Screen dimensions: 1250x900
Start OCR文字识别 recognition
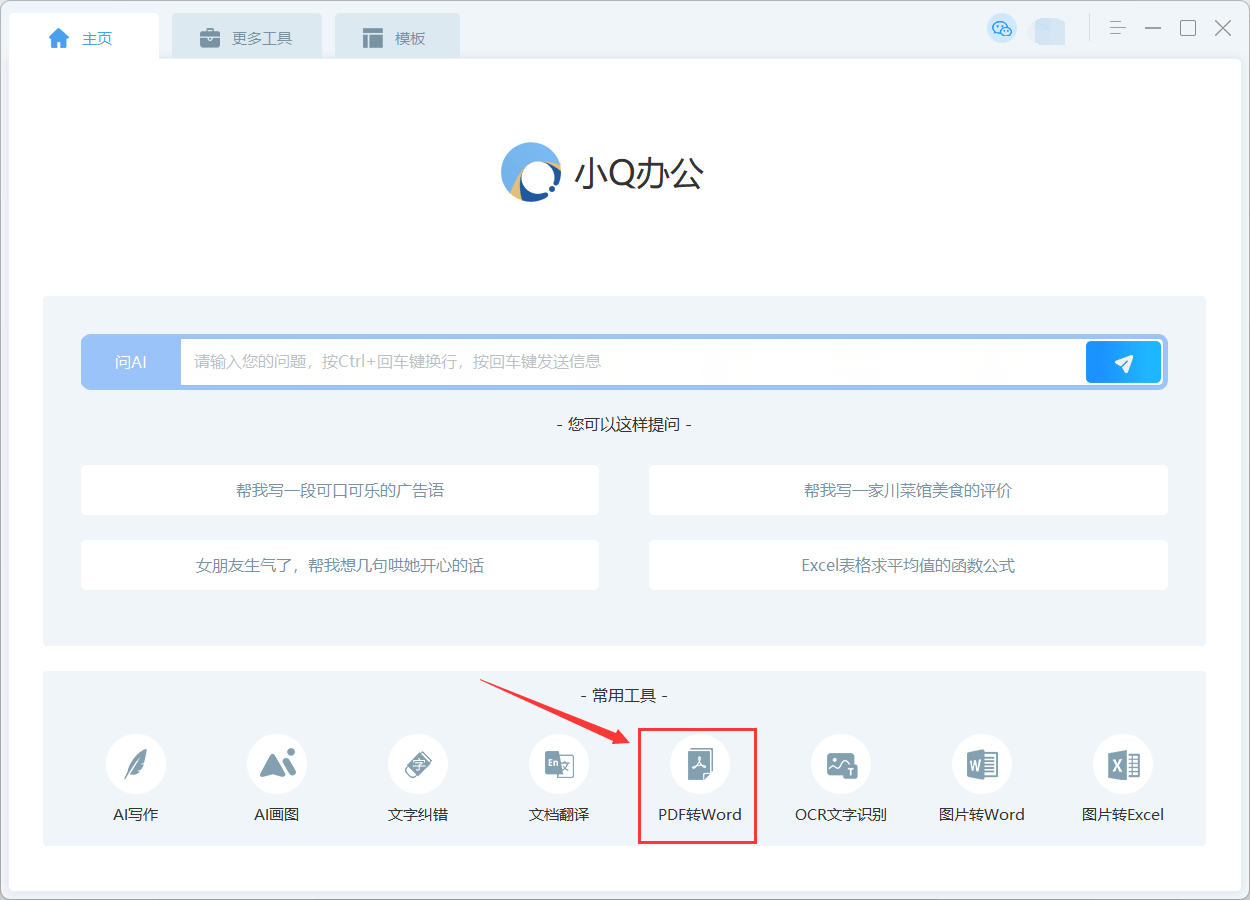click(841, 780)
